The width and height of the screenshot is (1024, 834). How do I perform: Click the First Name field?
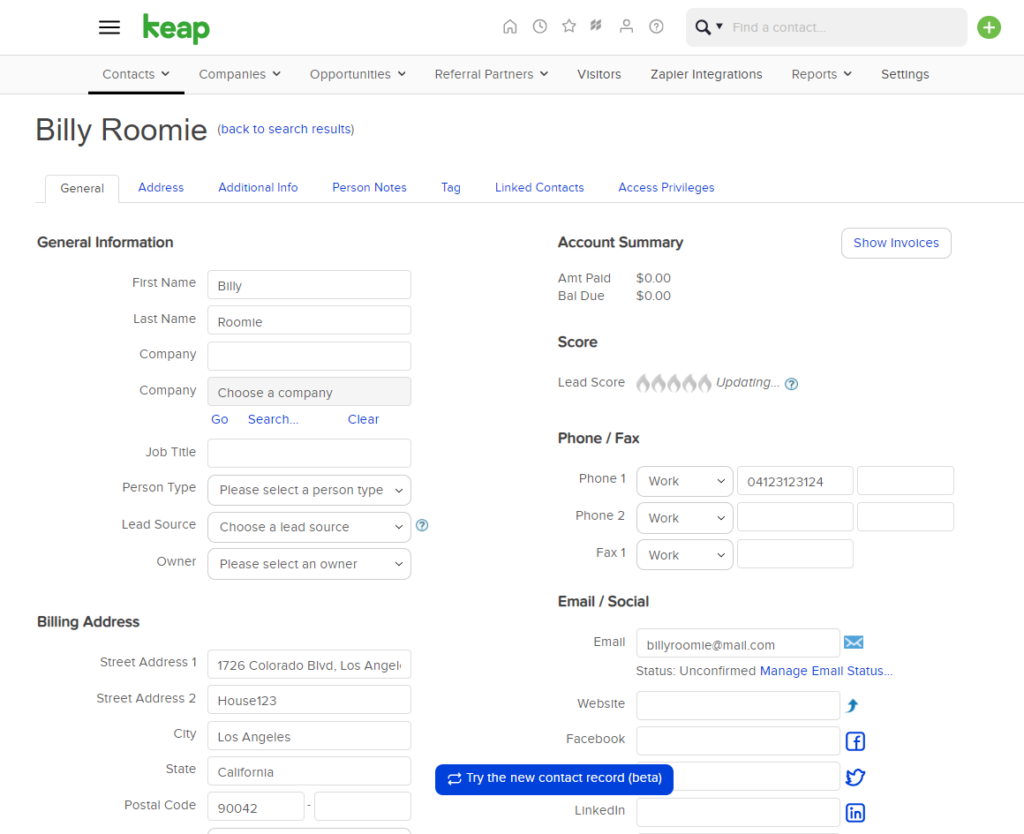309,285
